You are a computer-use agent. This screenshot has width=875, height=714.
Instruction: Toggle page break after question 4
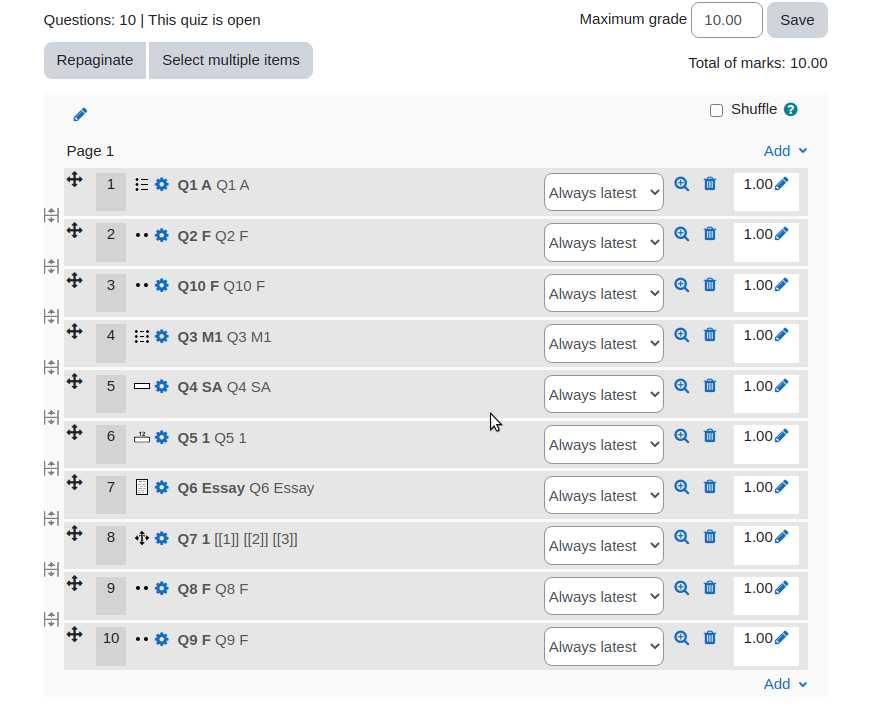[x=51, y=367]
